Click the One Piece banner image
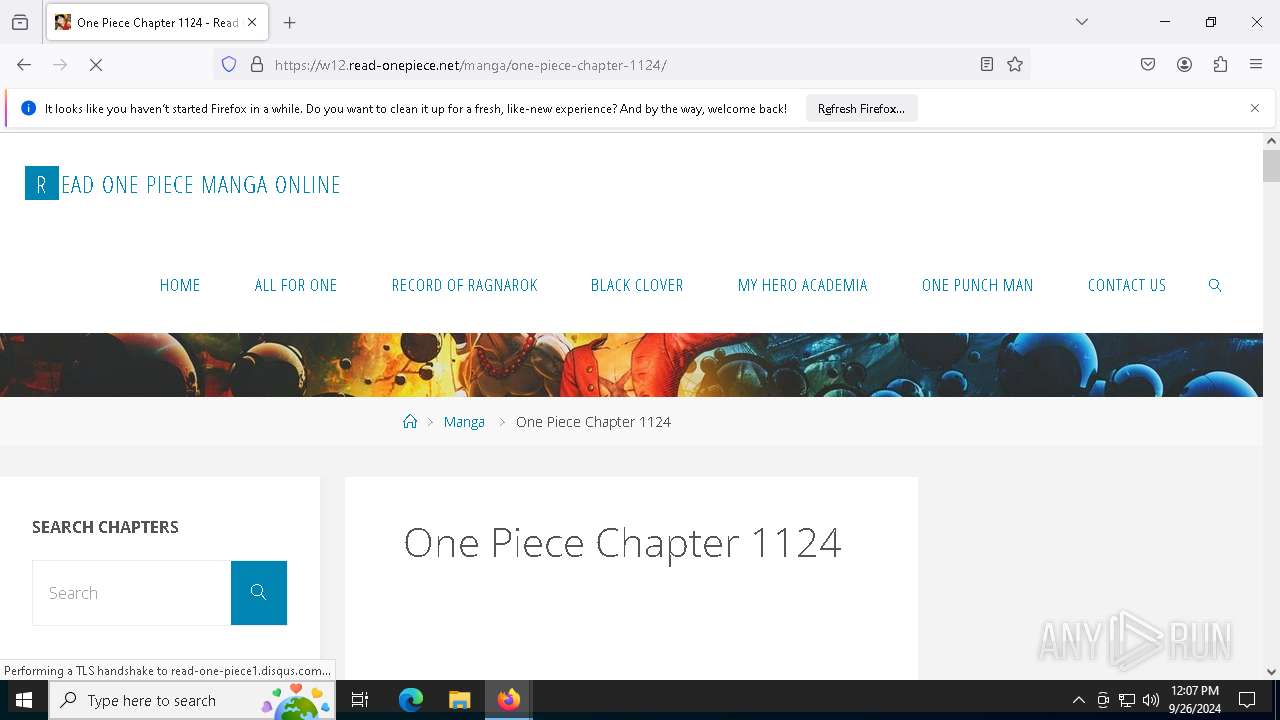 pos(631,365)
